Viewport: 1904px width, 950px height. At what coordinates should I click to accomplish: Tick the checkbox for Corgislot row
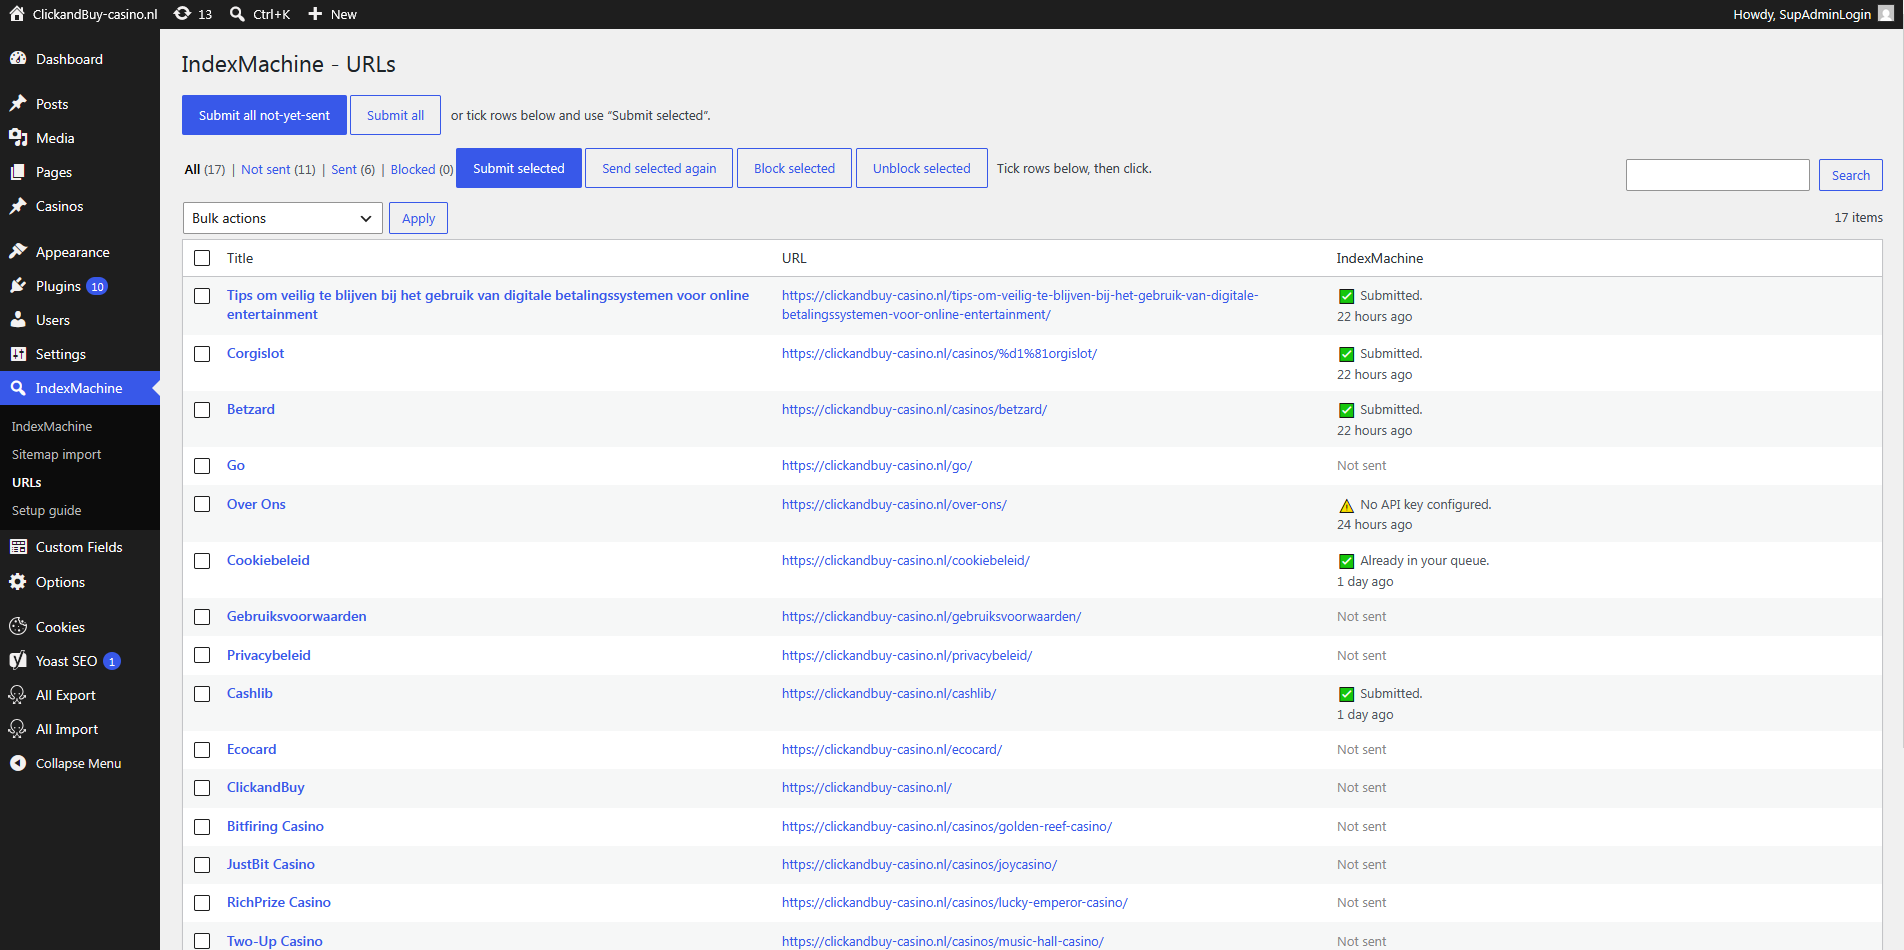[x=202, y=354]
